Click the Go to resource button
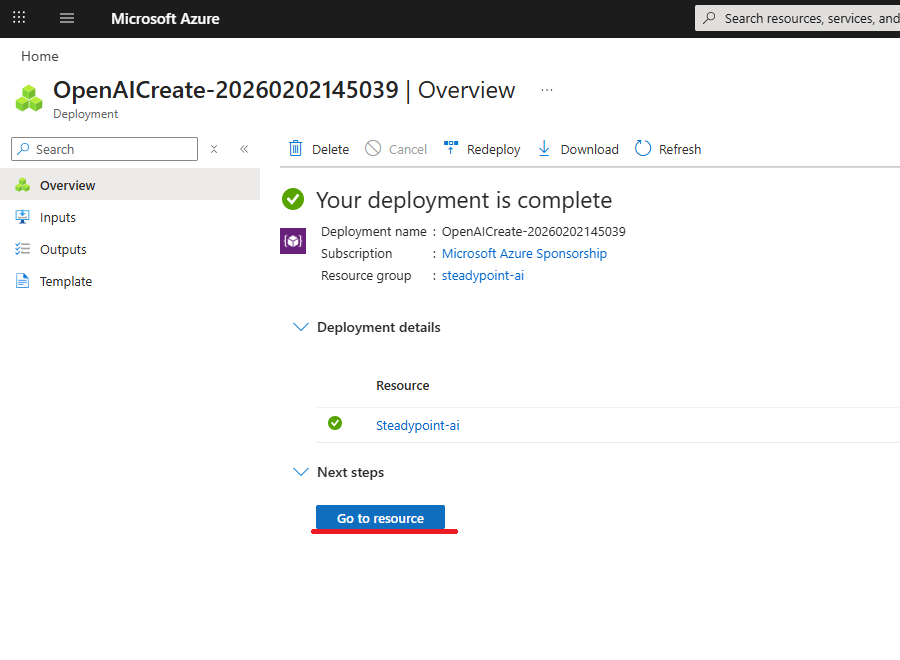The height and width of the screenshot is (660, 900). click(380, 518)
